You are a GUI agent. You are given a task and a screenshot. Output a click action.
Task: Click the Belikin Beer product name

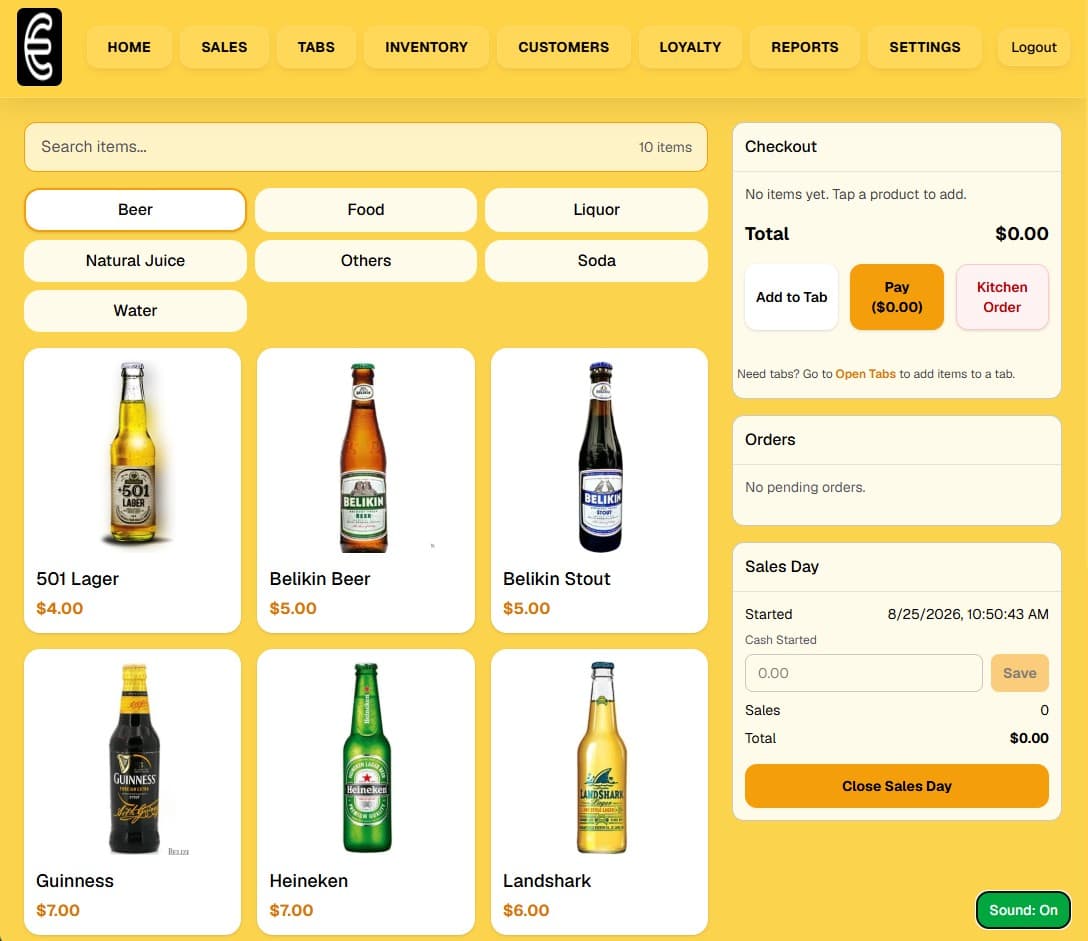320,579
